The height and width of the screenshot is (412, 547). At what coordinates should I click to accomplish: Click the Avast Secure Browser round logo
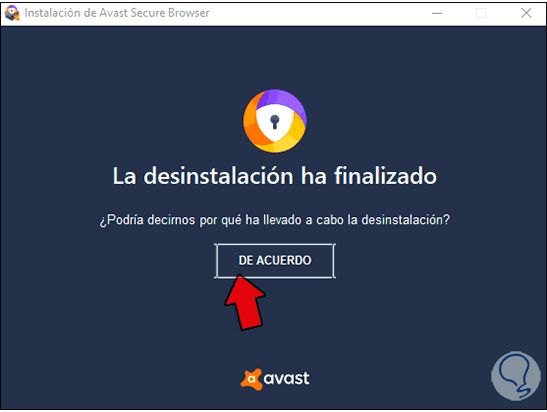275,121
